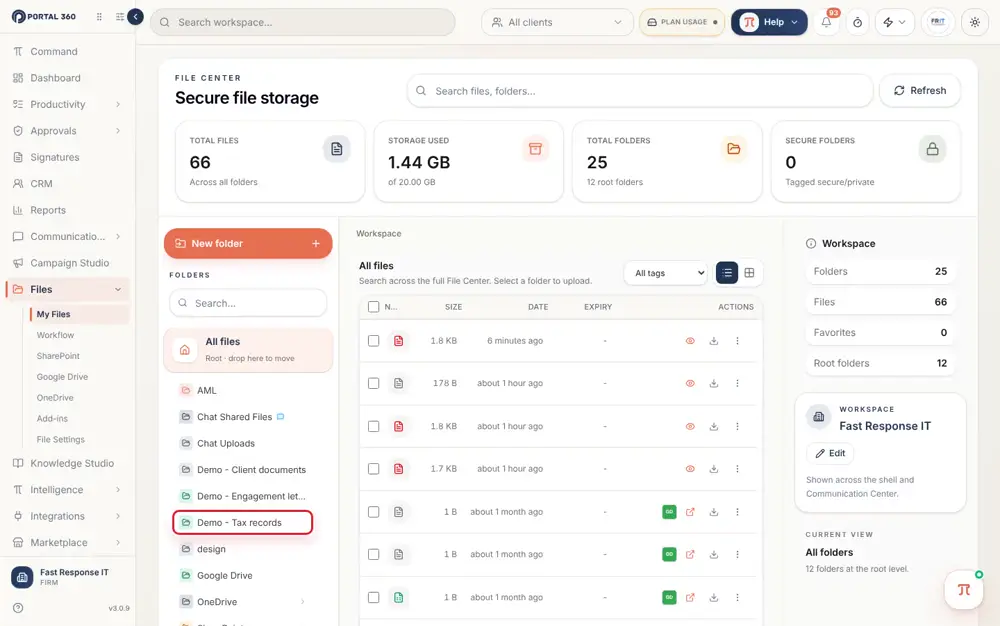Click the Search files, folders field

pos(640,91)
